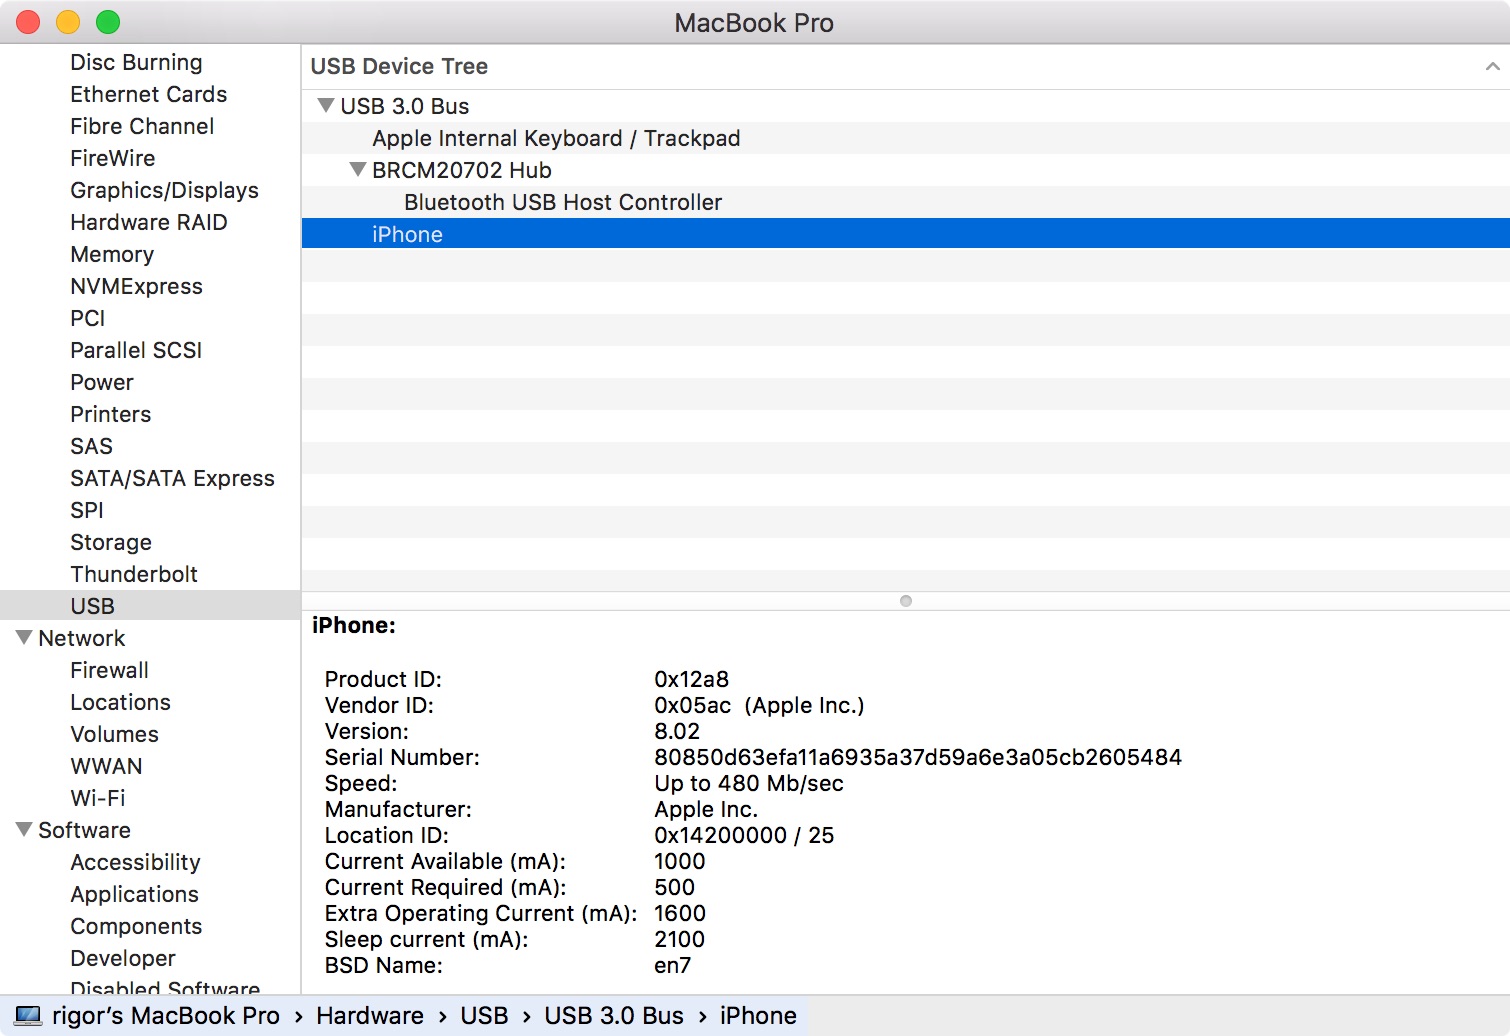
Task: Click the Product ID value 0x12a8
Action: [691, 679]
